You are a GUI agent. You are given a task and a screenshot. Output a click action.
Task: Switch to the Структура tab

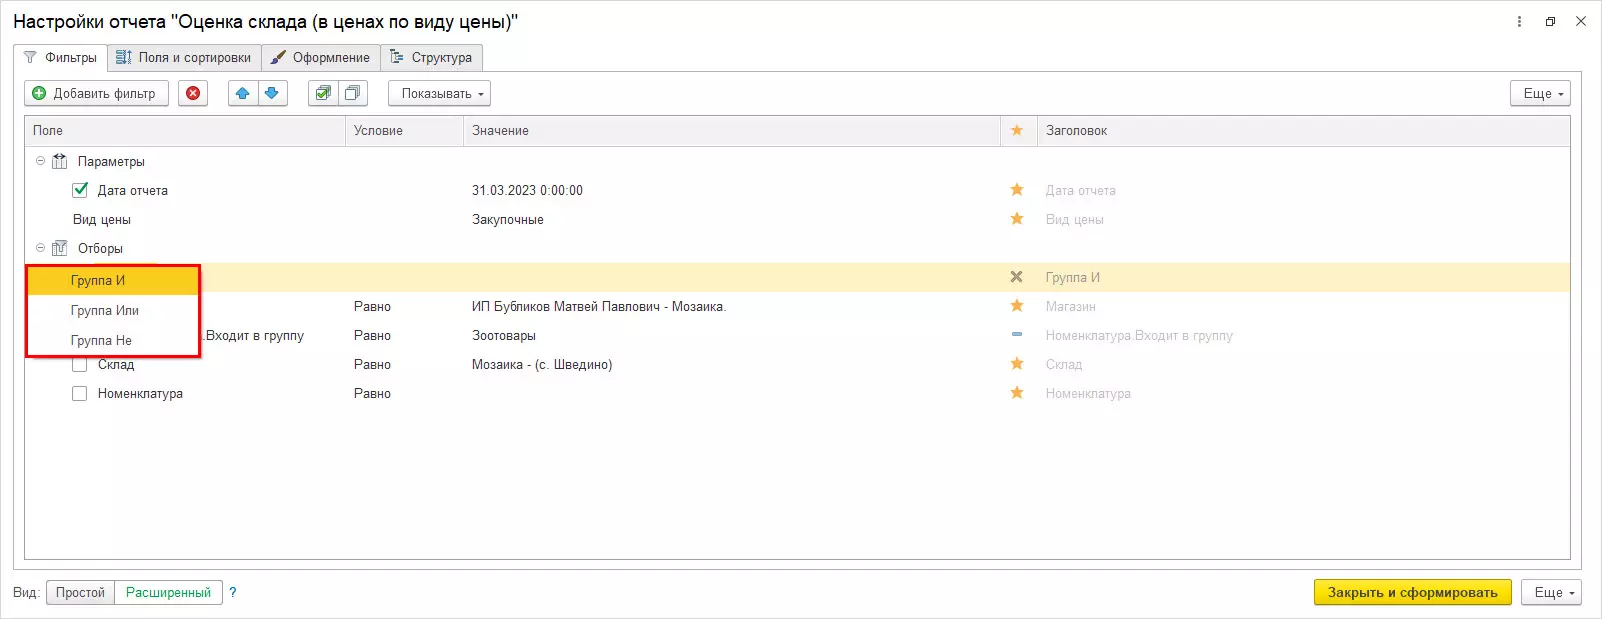click(432, 57)
